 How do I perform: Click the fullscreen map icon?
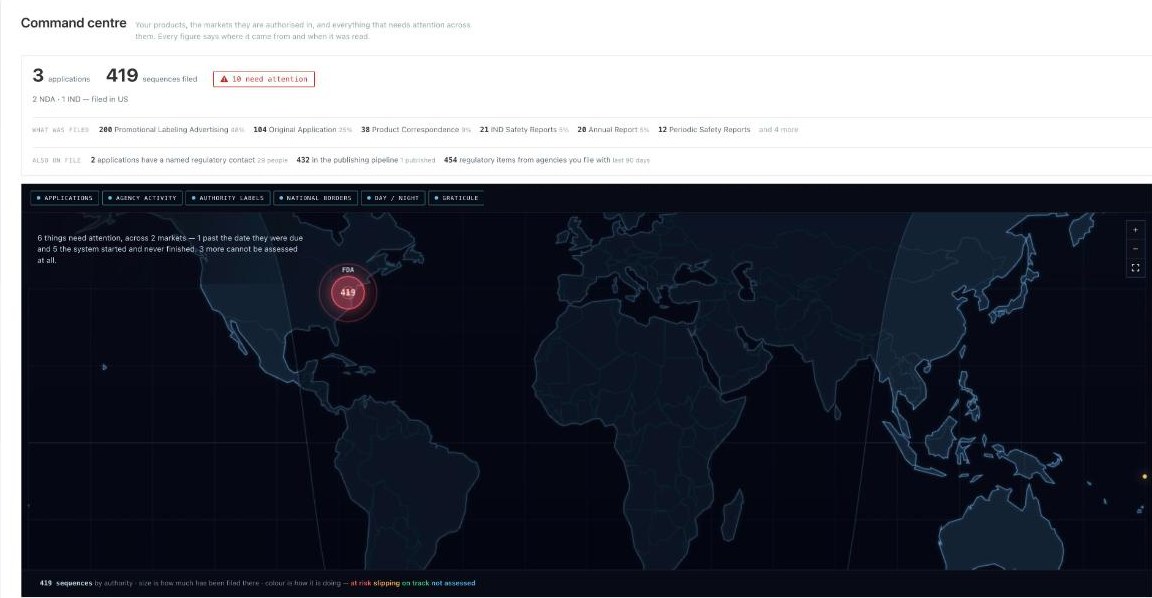1135,268
